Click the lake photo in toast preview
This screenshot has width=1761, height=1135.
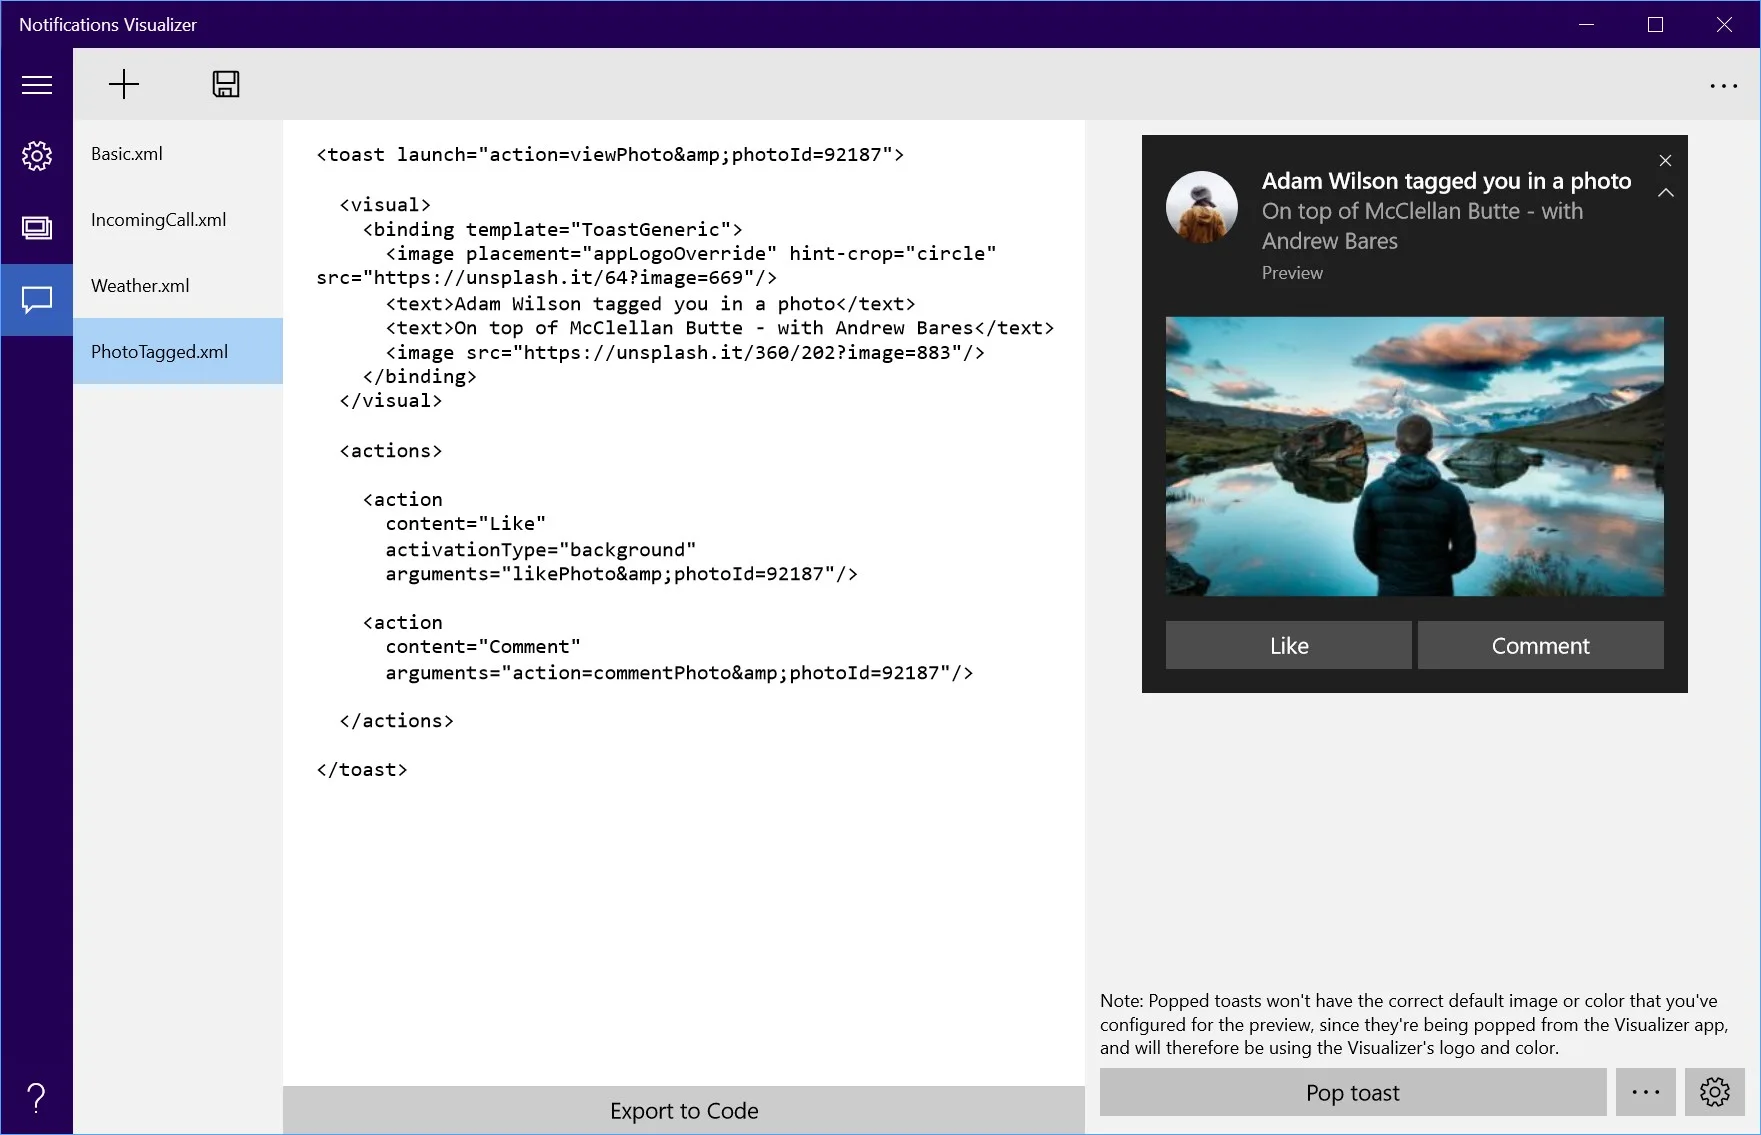pyautogui.click(x=1415, y=457)
